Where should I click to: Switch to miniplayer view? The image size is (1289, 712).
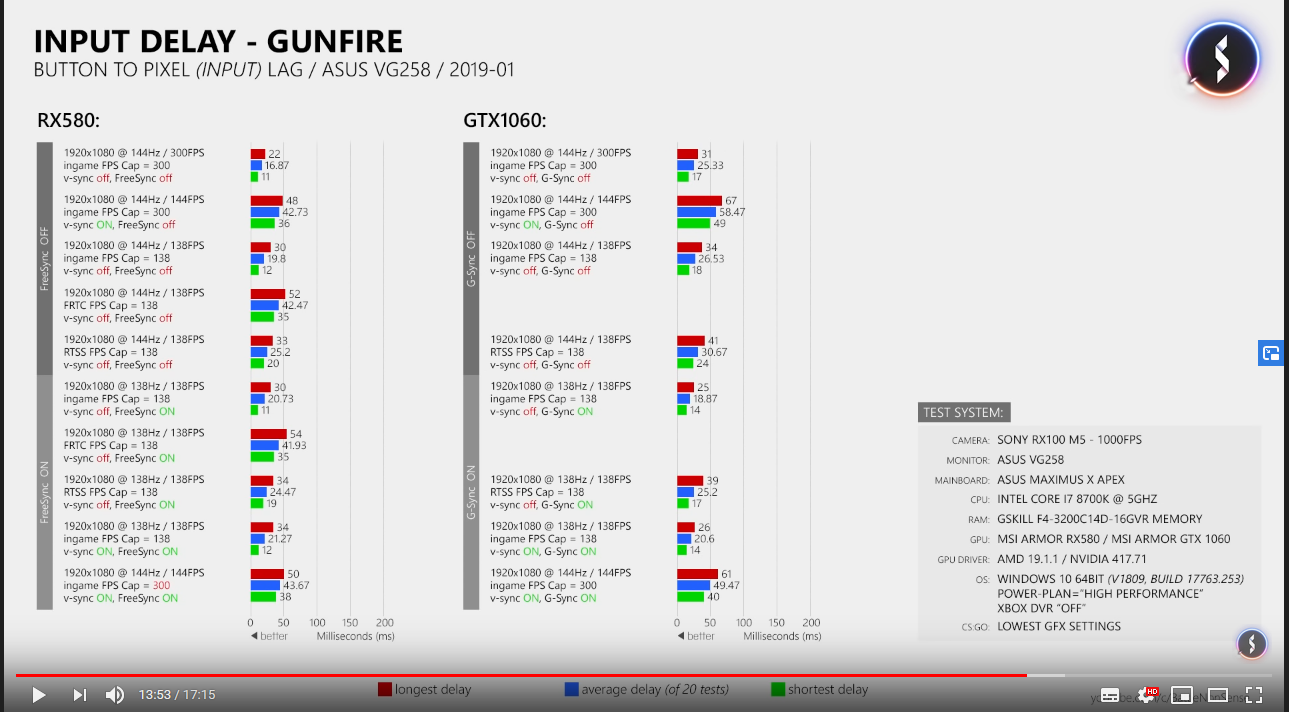[1182, 695]
